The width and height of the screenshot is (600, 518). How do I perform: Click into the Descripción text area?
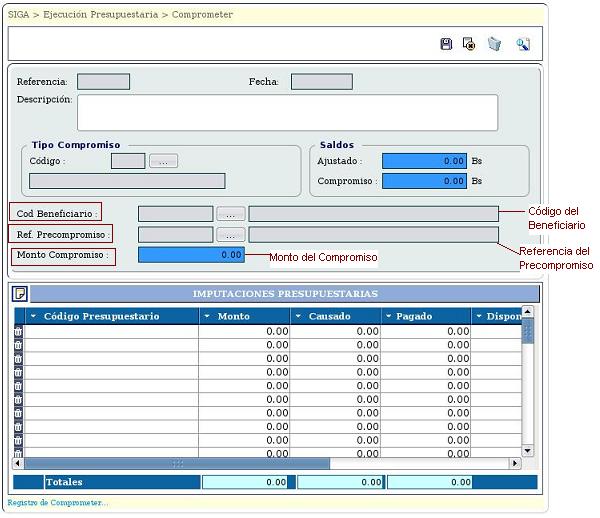287,113
